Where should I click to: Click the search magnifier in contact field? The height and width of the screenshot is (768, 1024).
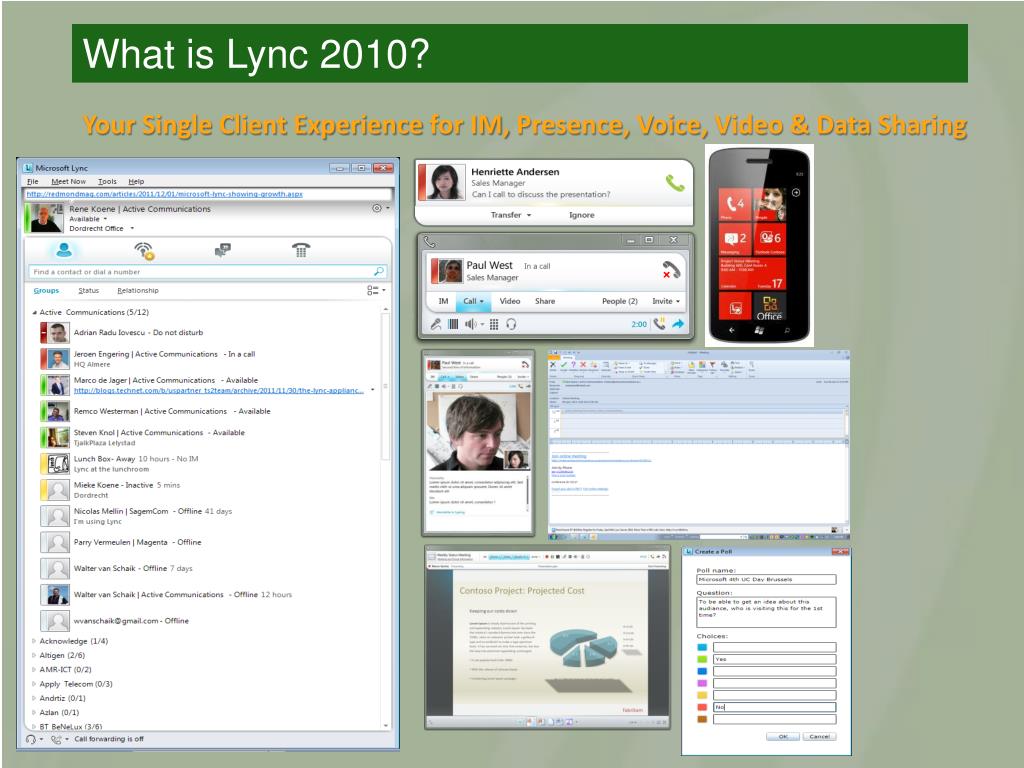tap(379, 271)
